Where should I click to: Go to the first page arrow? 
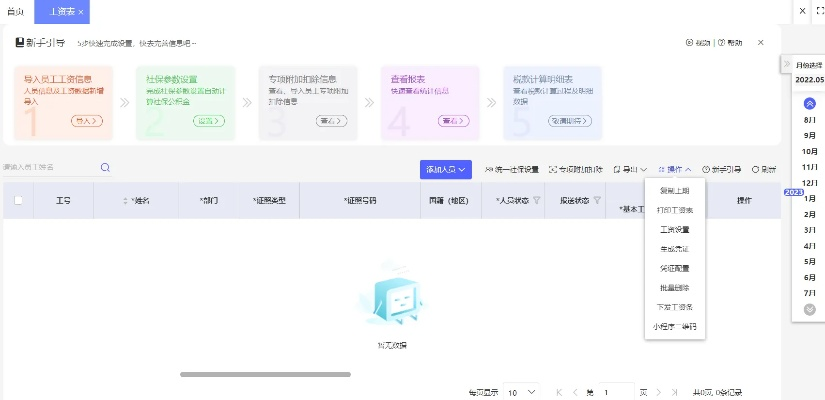coord(559,393)
